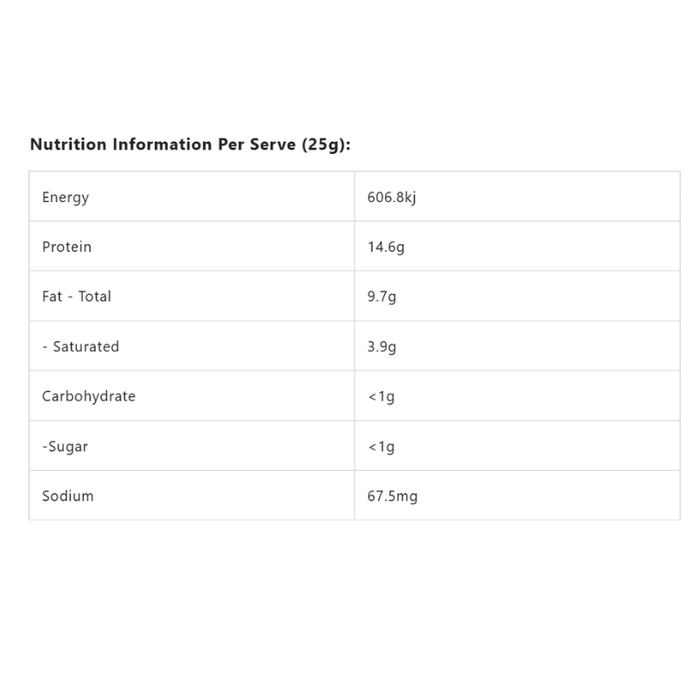700x700 pixels.
Task: Click the 606.8kj energy value
Action: [391, 197]
